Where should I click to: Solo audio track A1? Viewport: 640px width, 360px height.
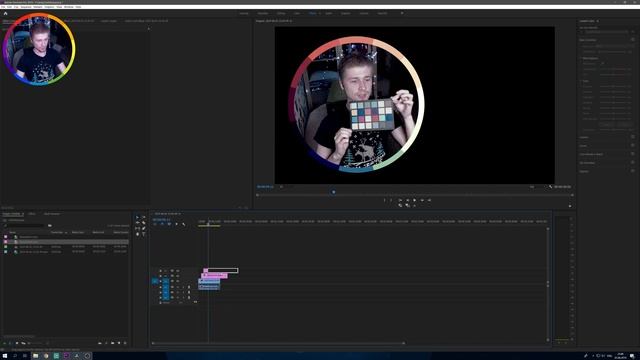(x=183, y=287)
